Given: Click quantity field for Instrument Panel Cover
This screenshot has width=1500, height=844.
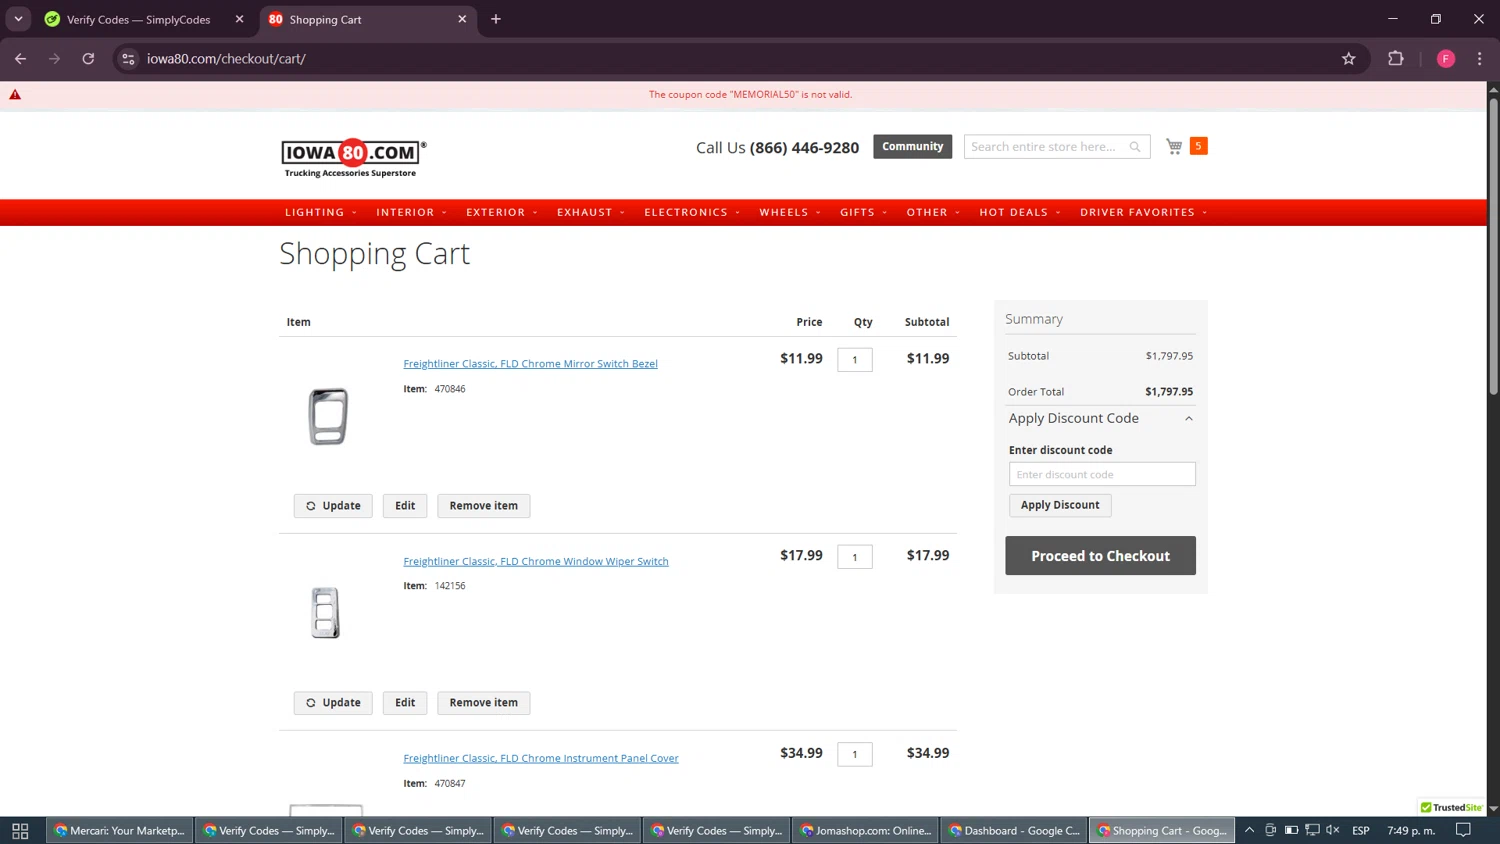Looking at the screenshot, I should point(855,754).
